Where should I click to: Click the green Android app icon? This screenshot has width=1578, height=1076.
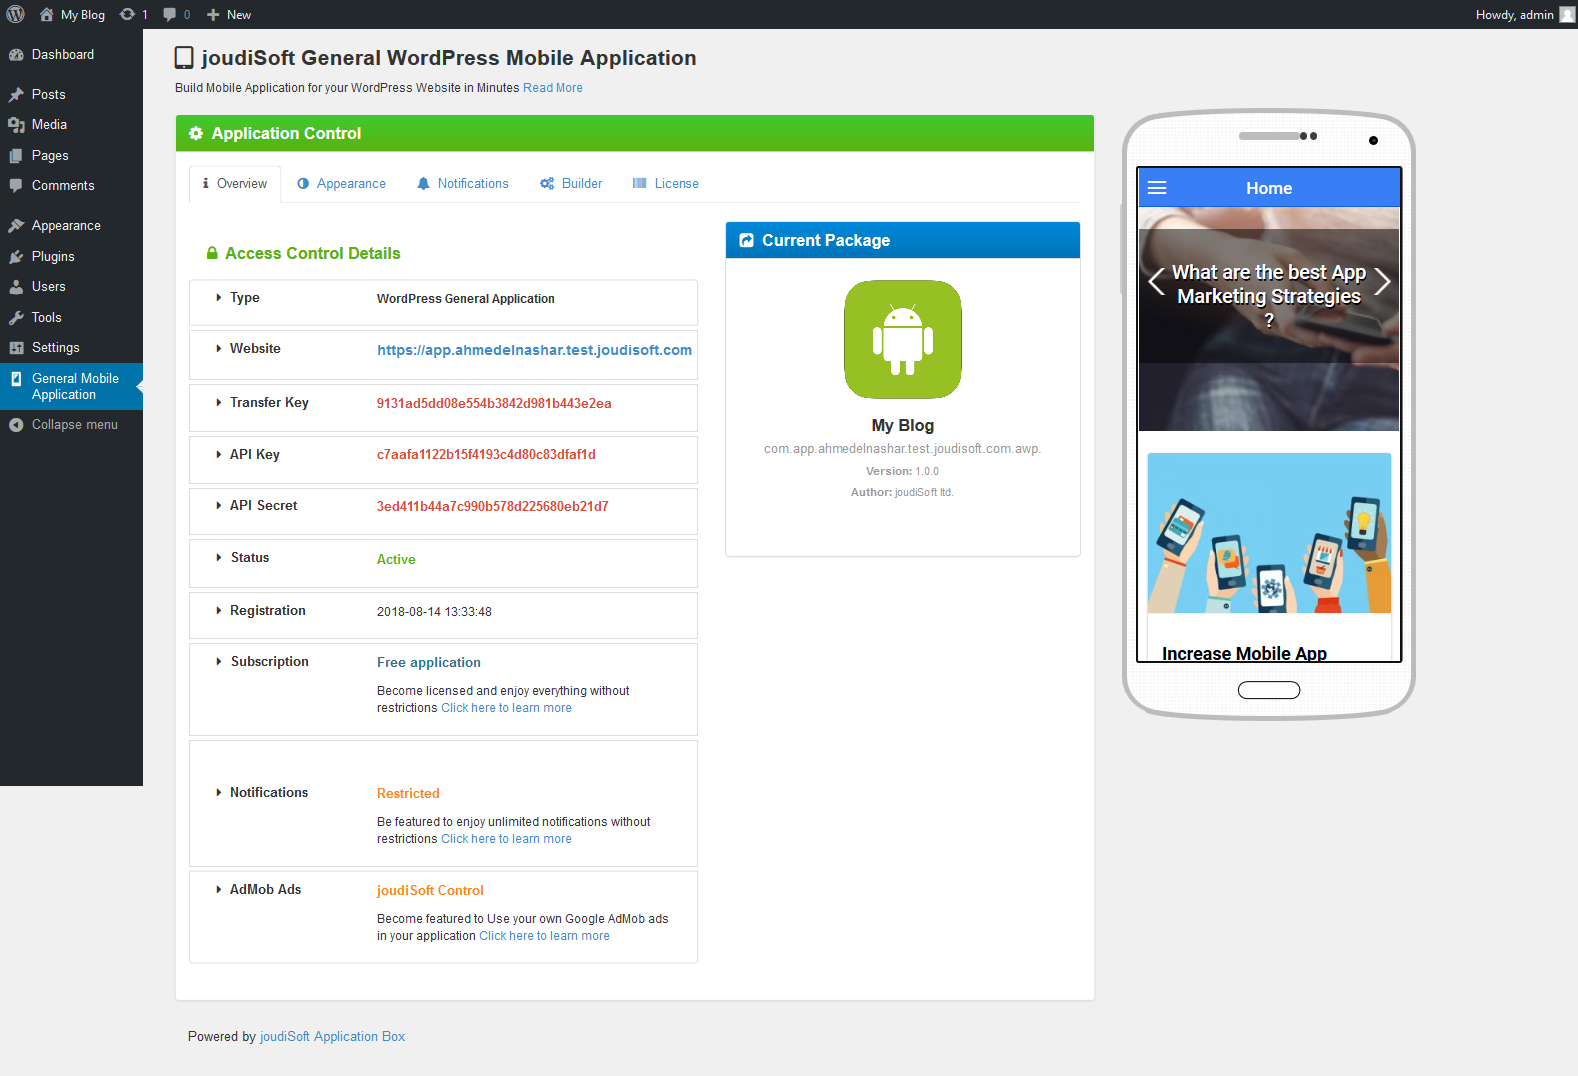click(x=903, y=339)
